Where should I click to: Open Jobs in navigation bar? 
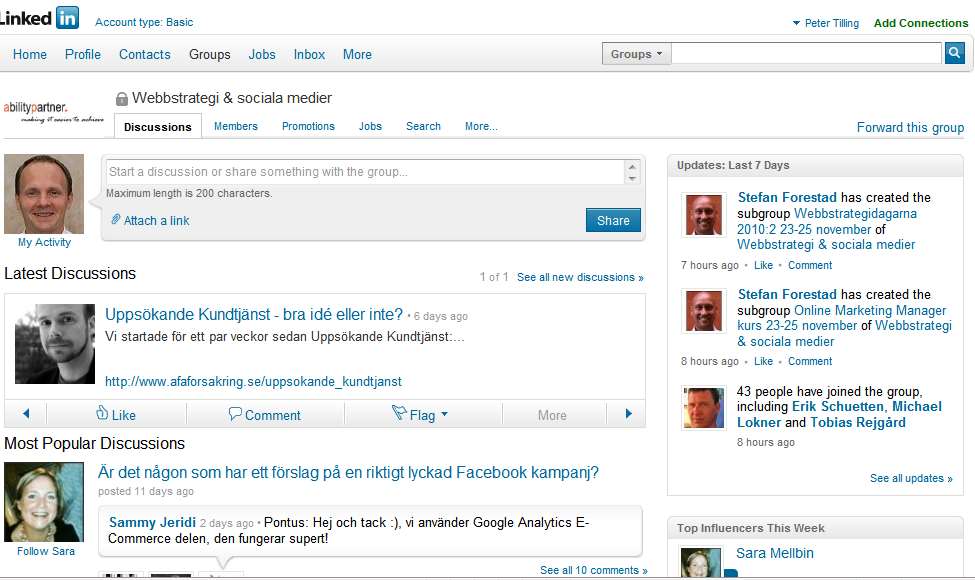coord(262,55)
